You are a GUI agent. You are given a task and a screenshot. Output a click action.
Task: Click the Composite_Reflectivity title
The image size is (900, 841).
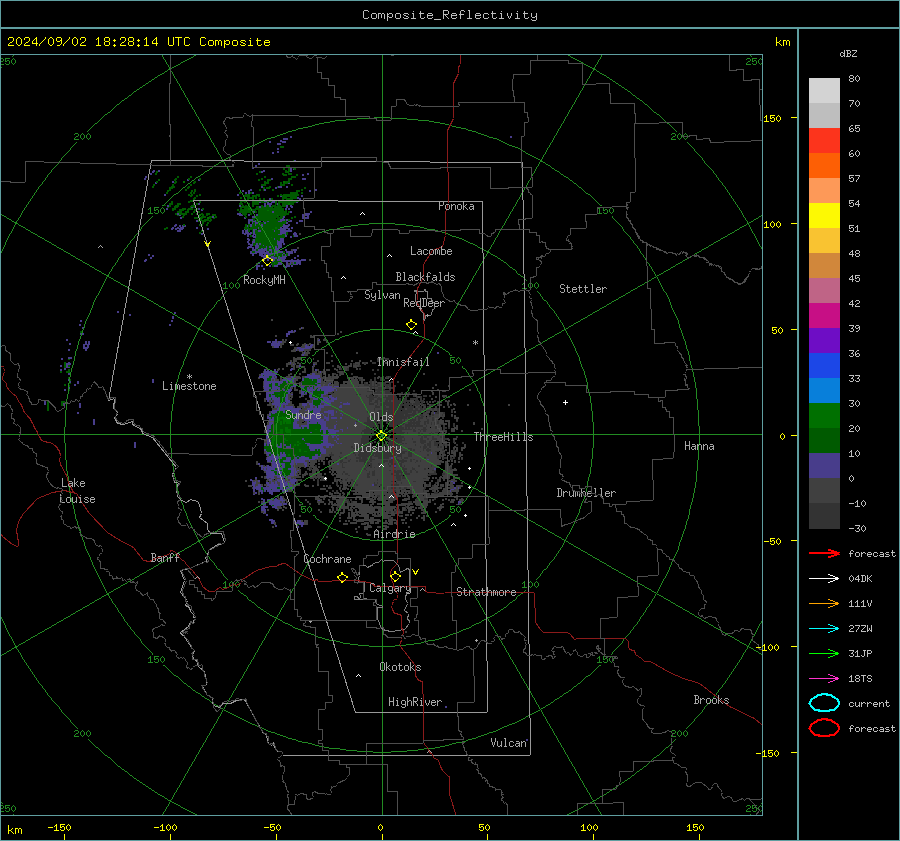point(450,15)
